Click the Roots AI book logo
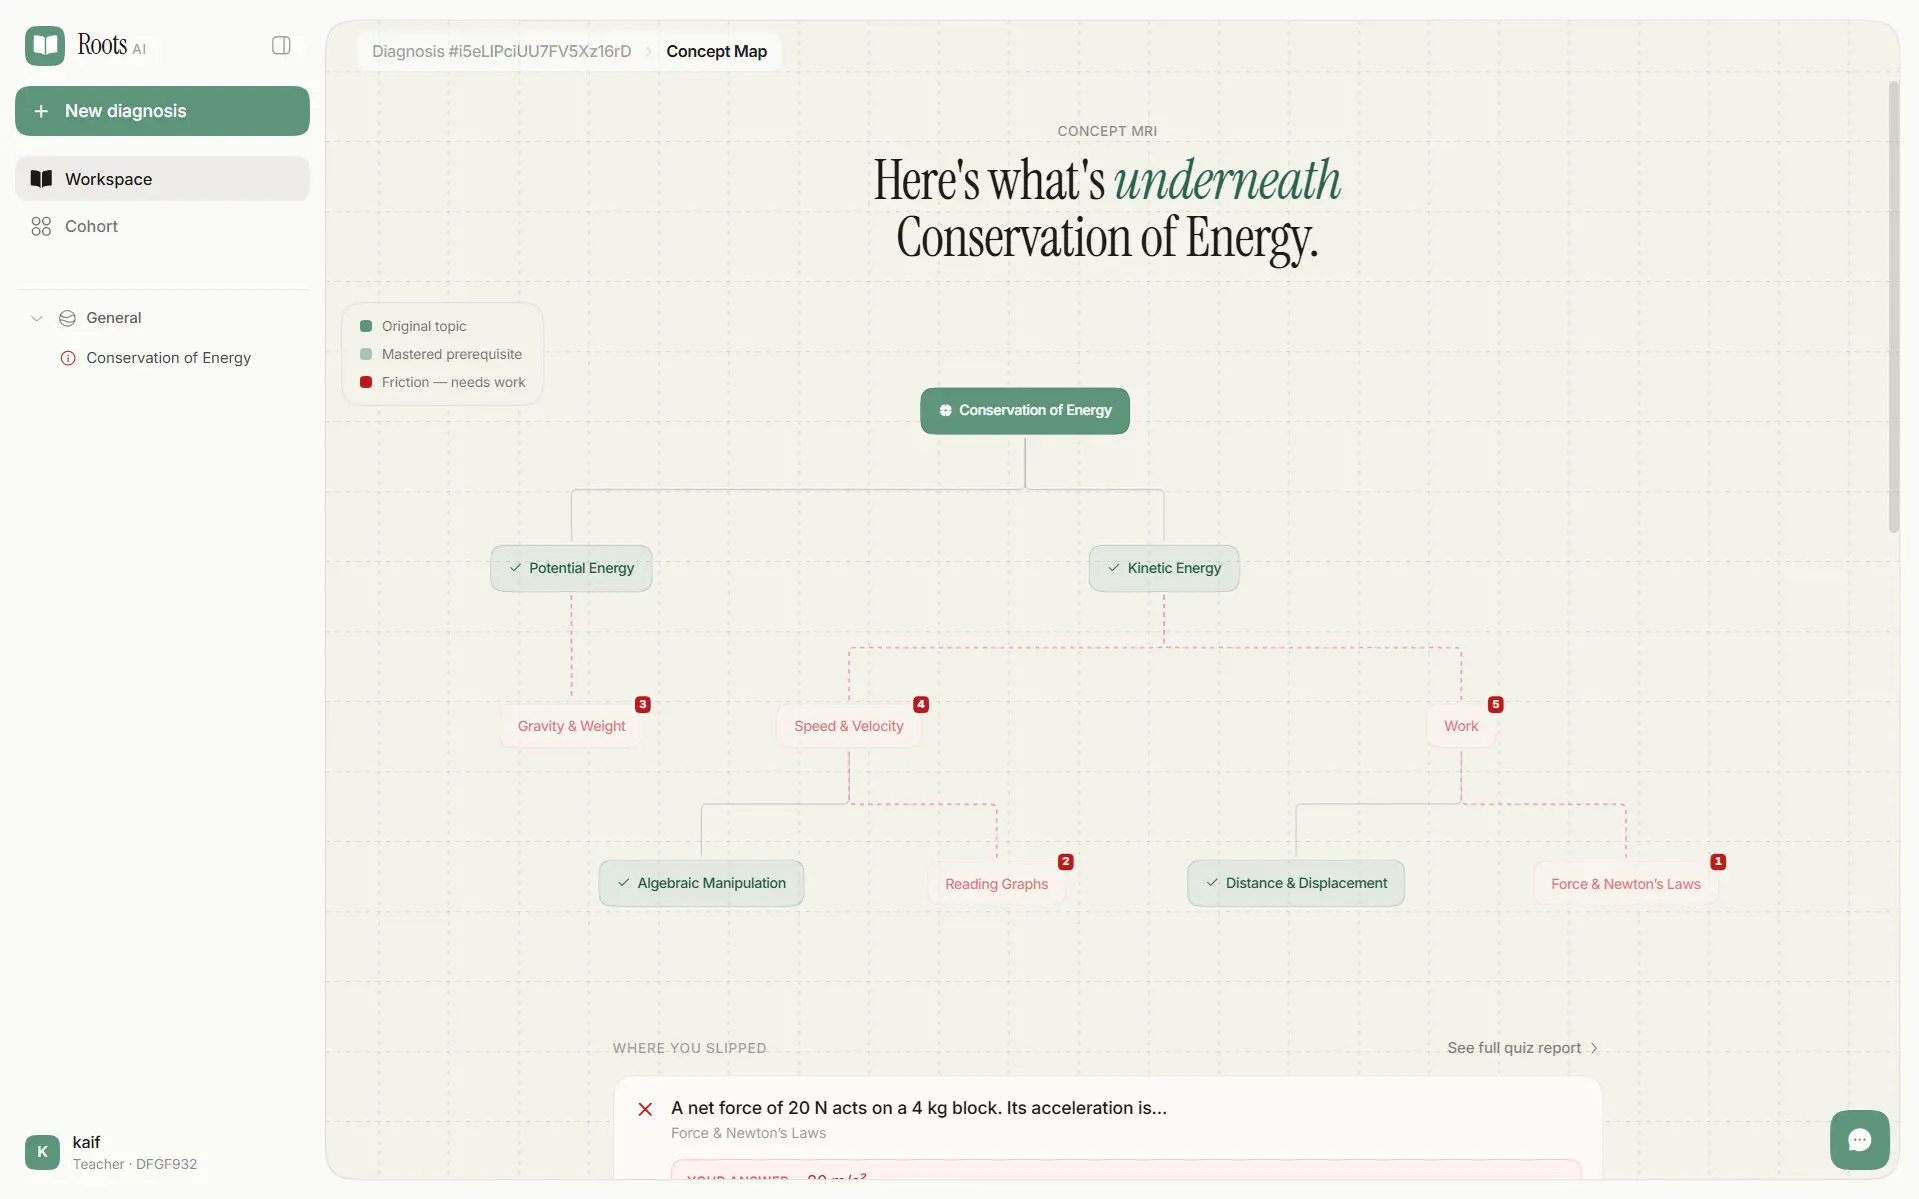 click(45, 45)
